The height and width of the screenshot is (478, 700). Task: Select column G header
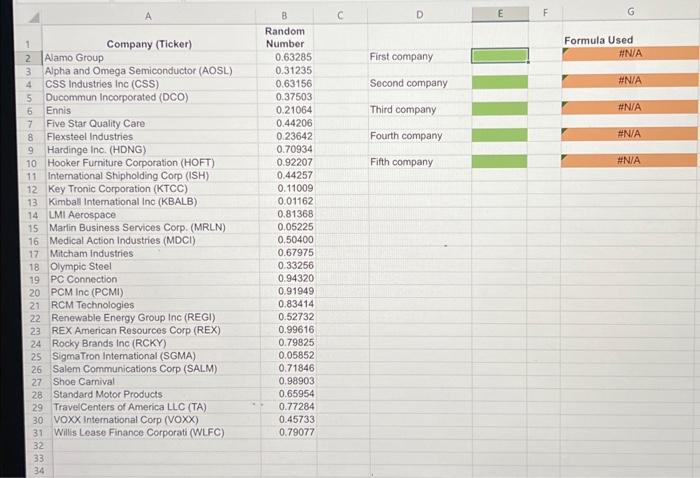pos(631,12)
